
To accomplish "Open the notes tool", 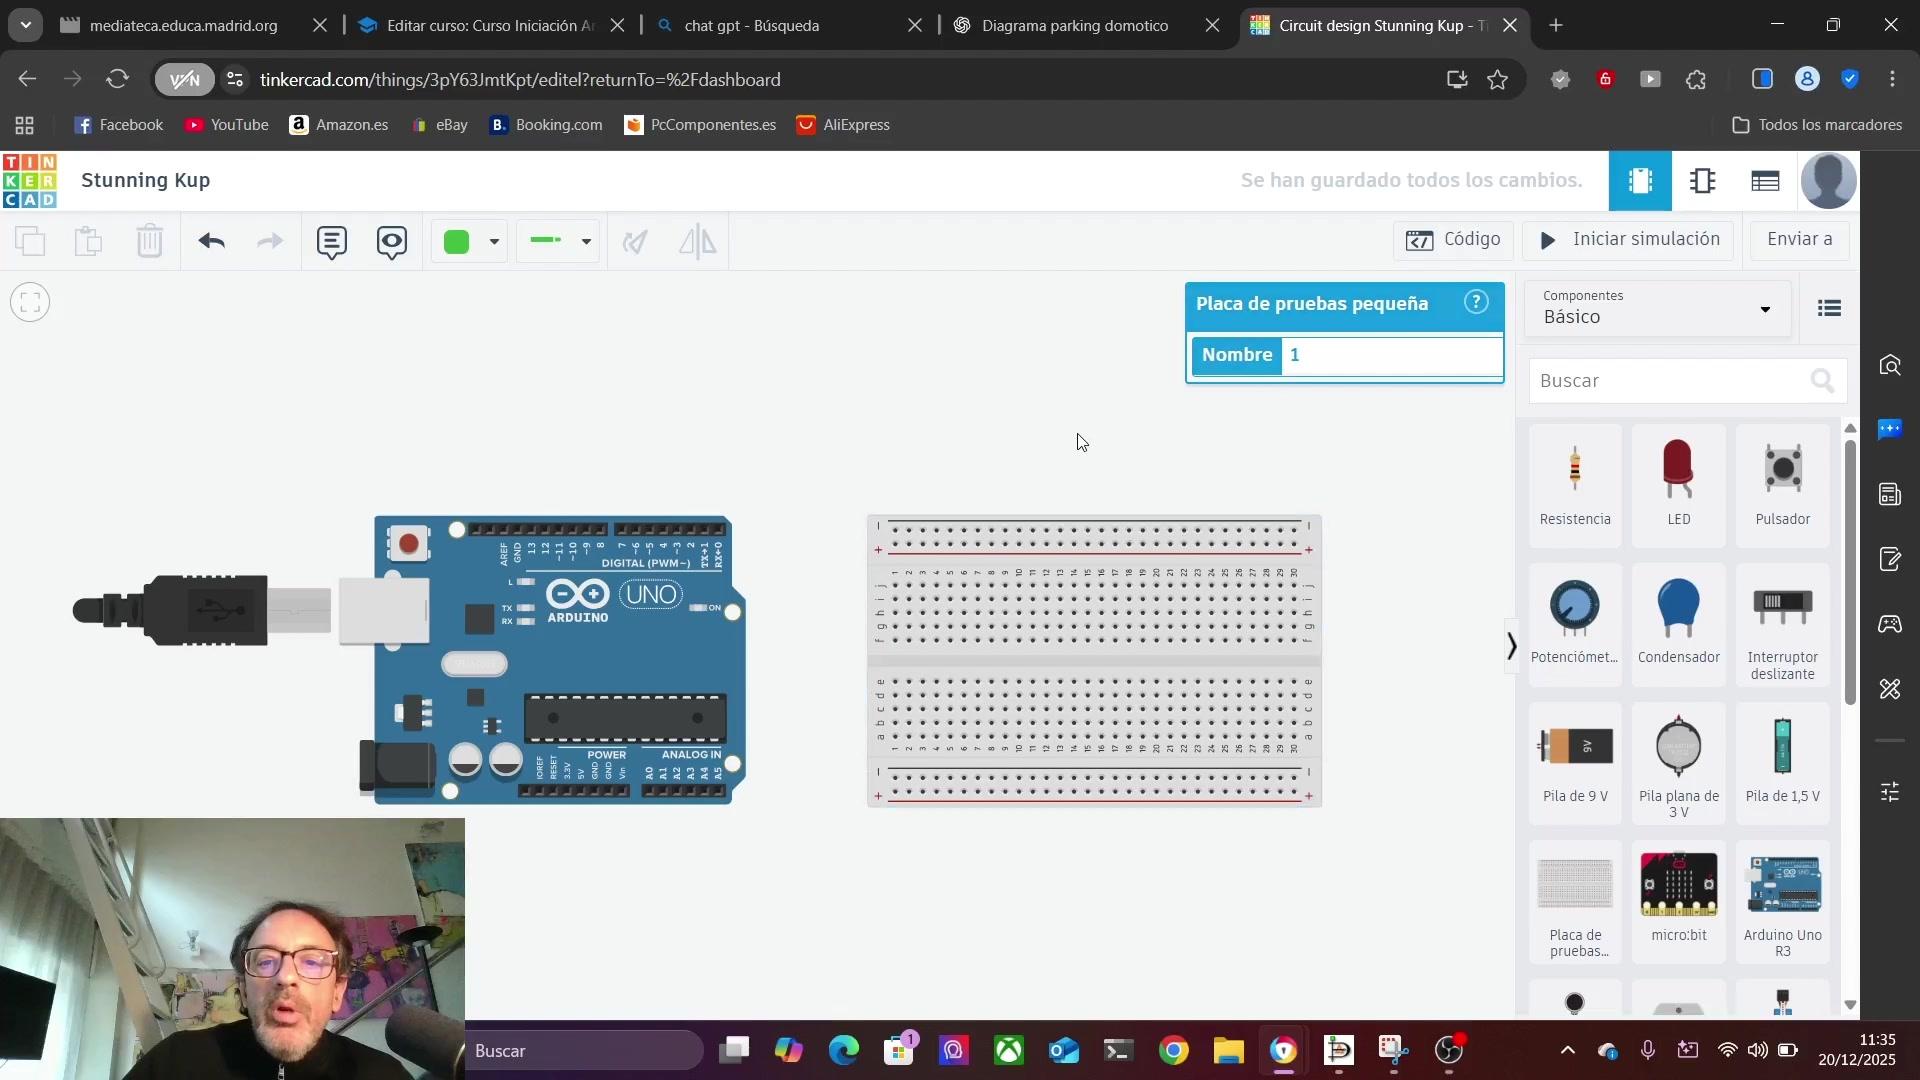I will (331, 241).
